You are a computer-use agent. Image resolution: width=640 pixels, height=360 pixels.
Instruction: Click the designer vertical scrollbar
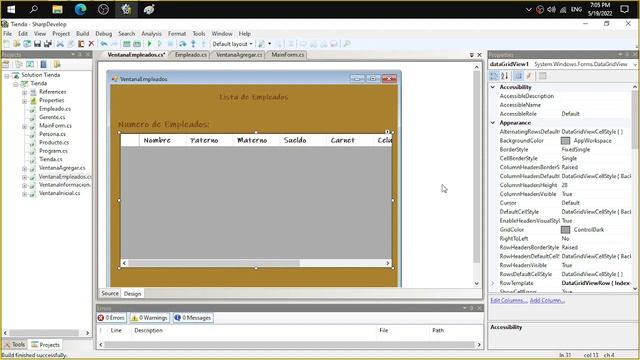pos(476,175)
